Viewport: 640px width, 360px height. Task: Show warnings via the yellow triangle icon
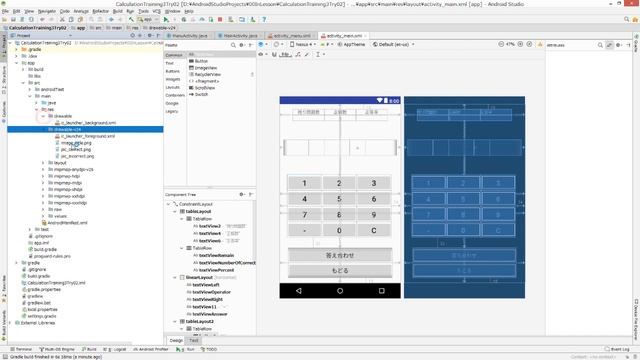pyautogui.click(x=540, y=44)
